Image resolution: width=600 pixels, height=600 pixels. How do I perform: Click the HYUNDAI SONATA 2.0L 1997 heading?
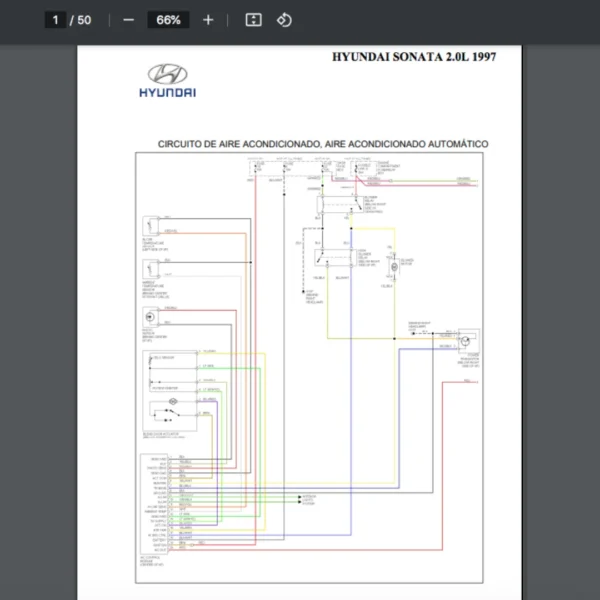[413, 57]
